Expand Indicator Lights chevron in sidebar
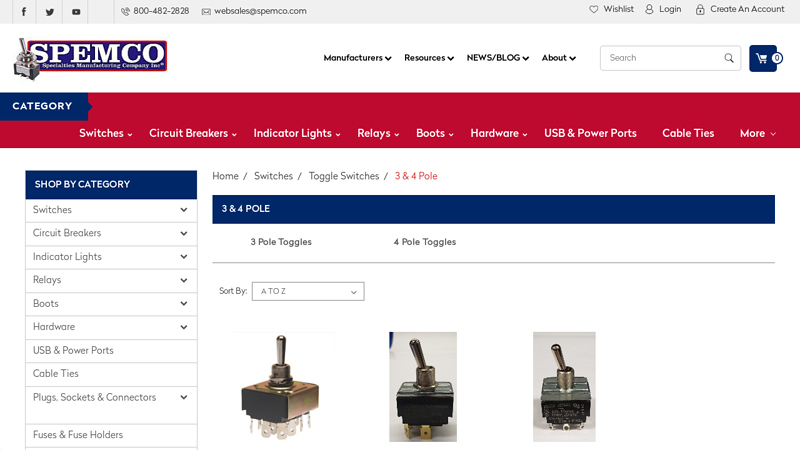The image size is (800, 450). (184, 257)
